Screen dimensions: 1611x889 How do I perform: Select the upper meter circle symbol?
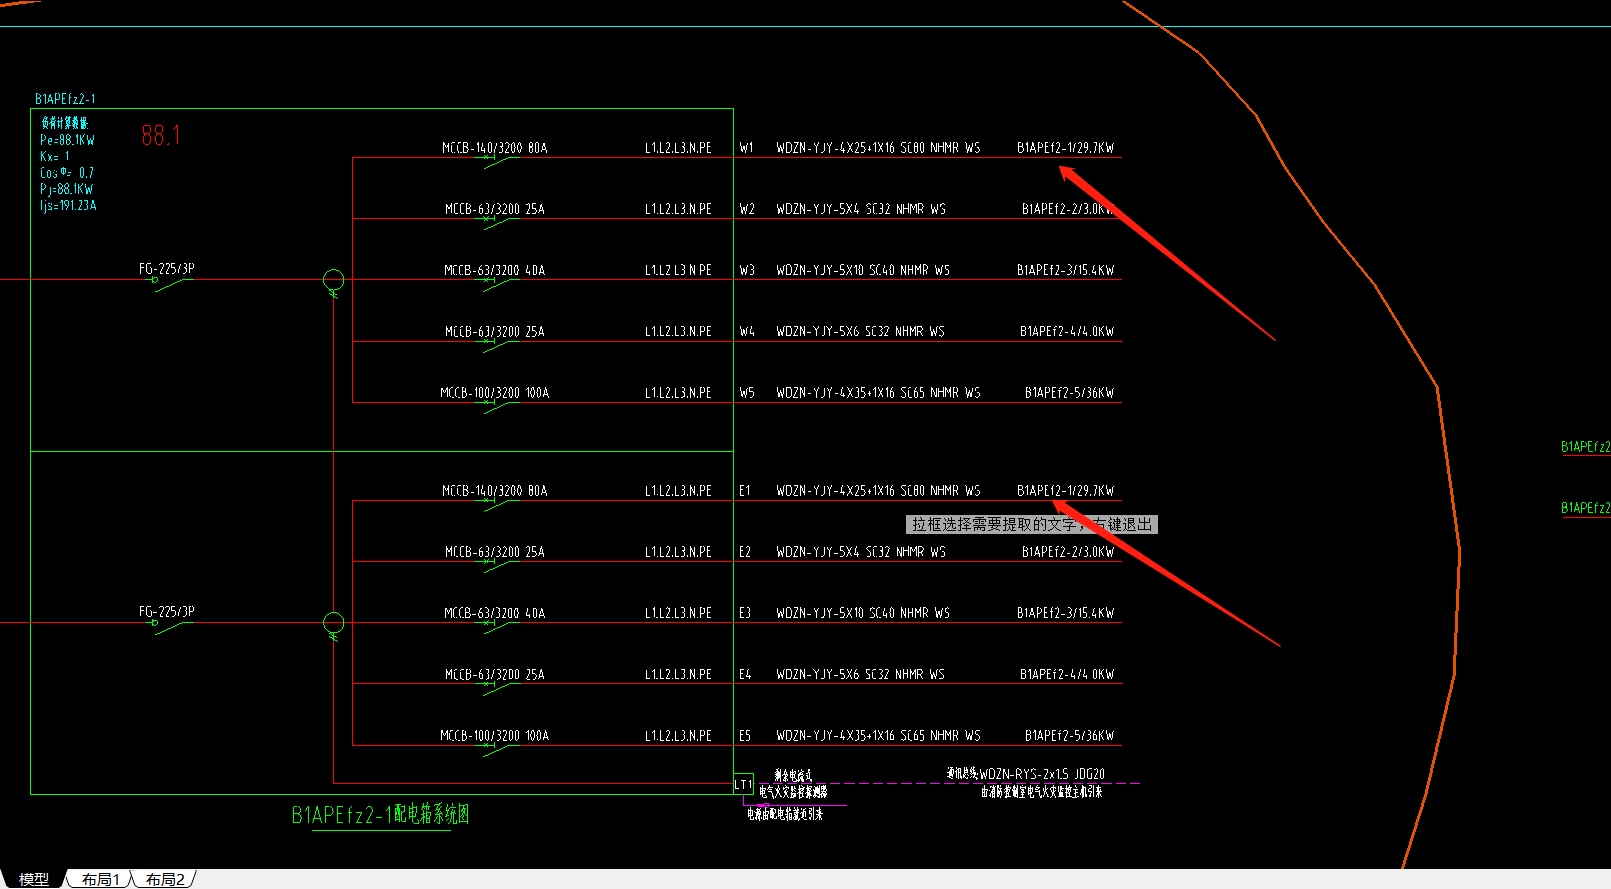point(334,280)
